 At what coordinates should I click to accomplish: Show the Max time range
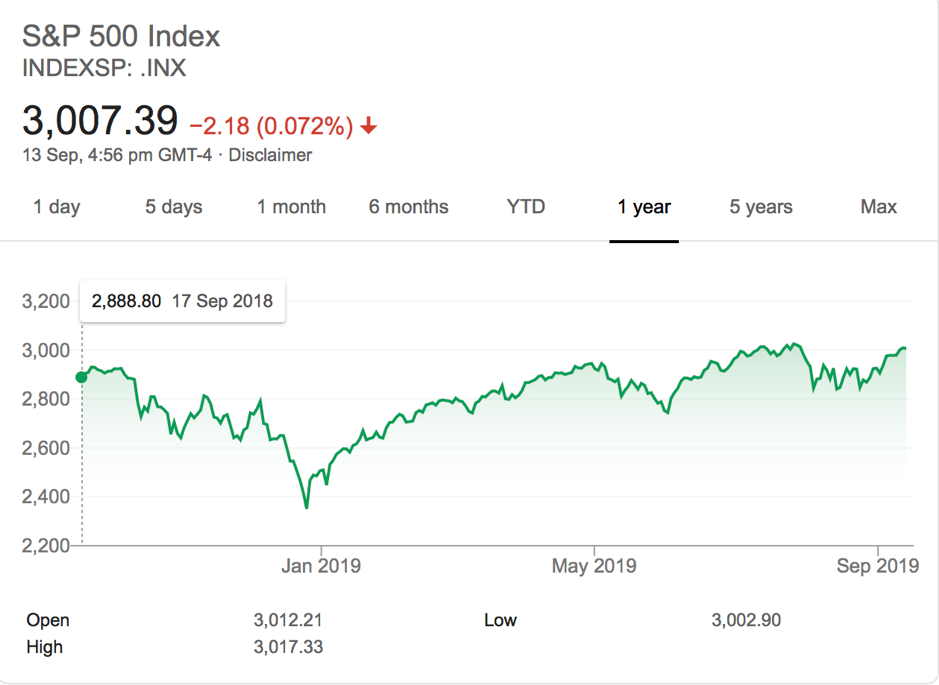(x=878, y=207)
